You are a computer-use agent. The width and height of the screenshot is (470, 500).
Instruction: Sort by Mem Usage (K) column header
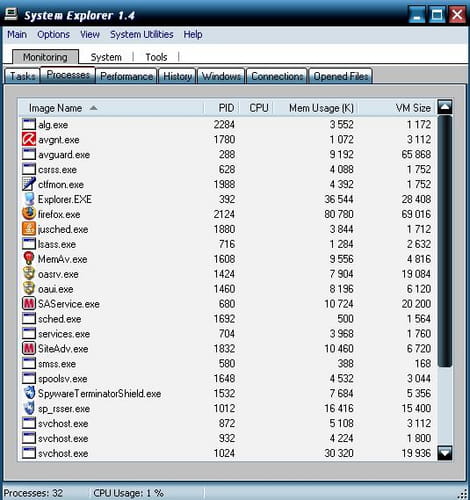pos(316,108)
